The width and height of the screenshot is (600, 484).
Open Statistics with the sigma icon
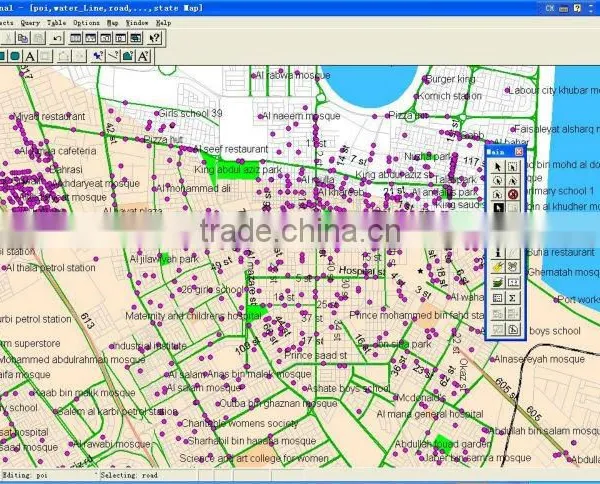(513, 298)
